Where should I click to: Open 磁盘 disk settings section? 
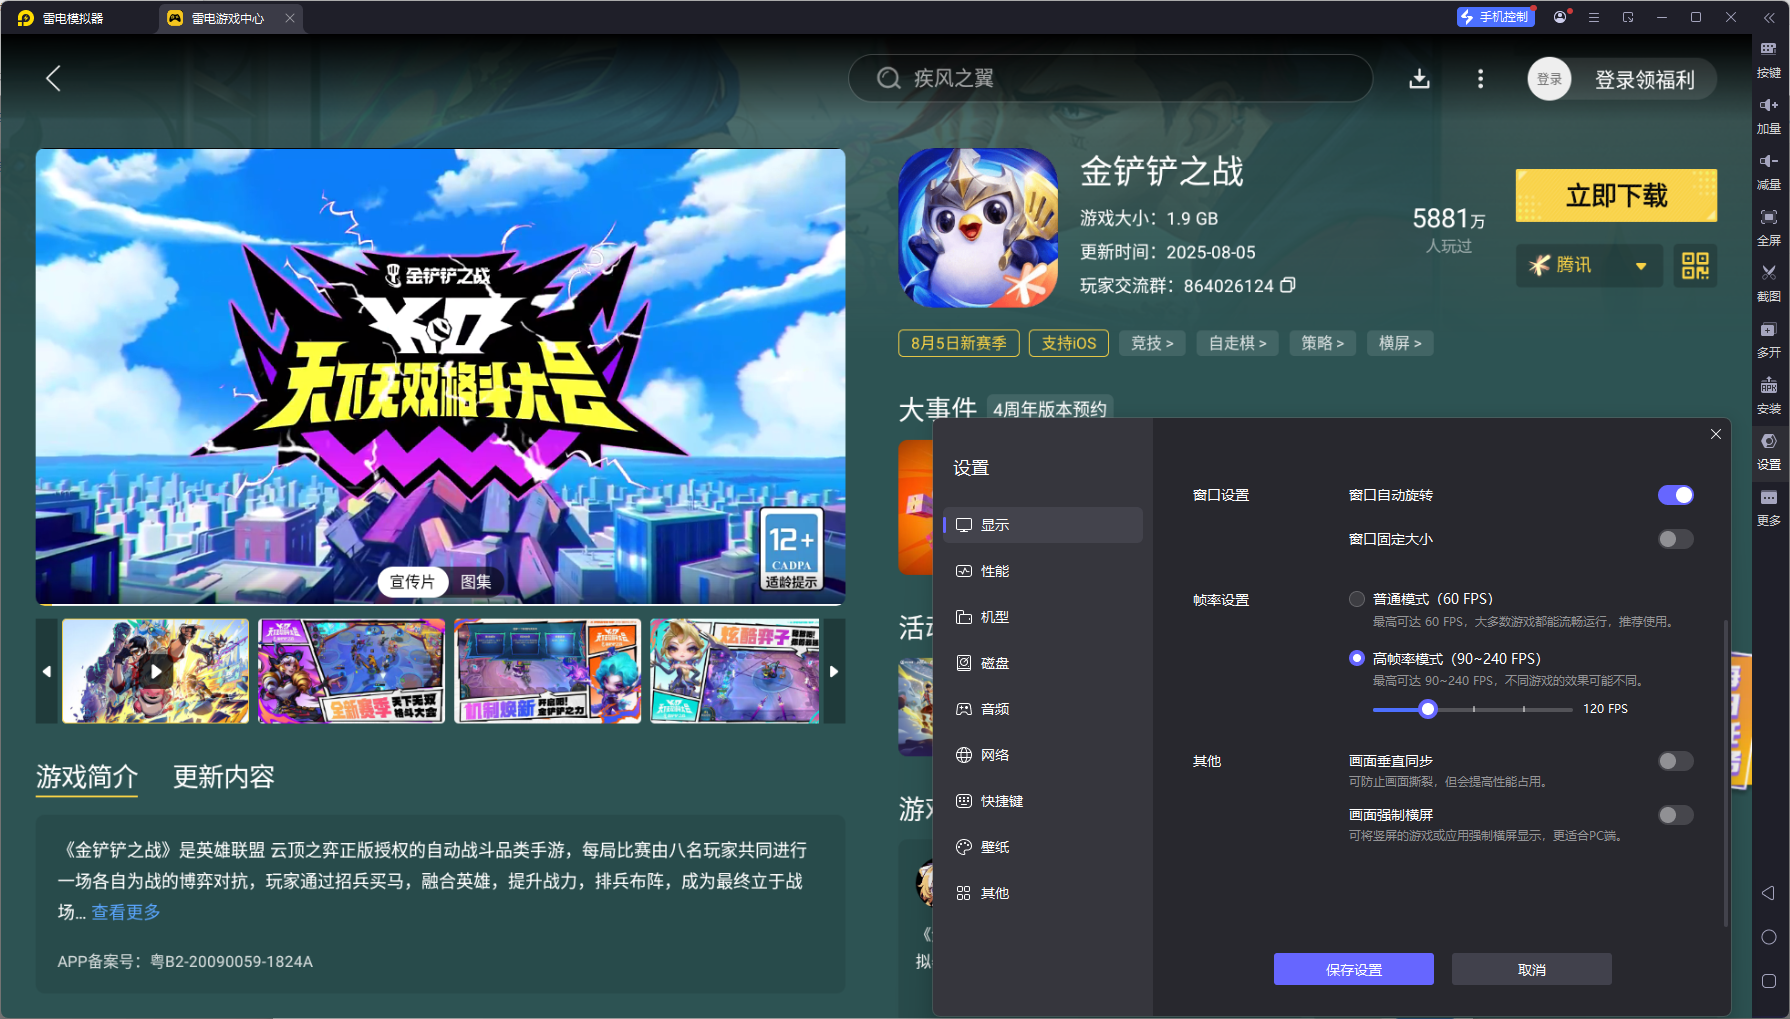(1043, 663)
